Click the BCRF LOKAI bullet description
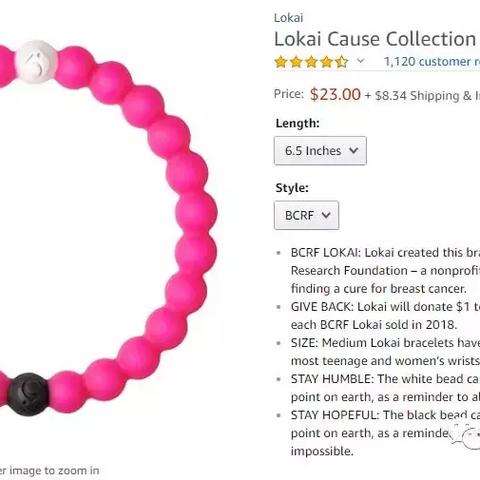 pos(385,271)
